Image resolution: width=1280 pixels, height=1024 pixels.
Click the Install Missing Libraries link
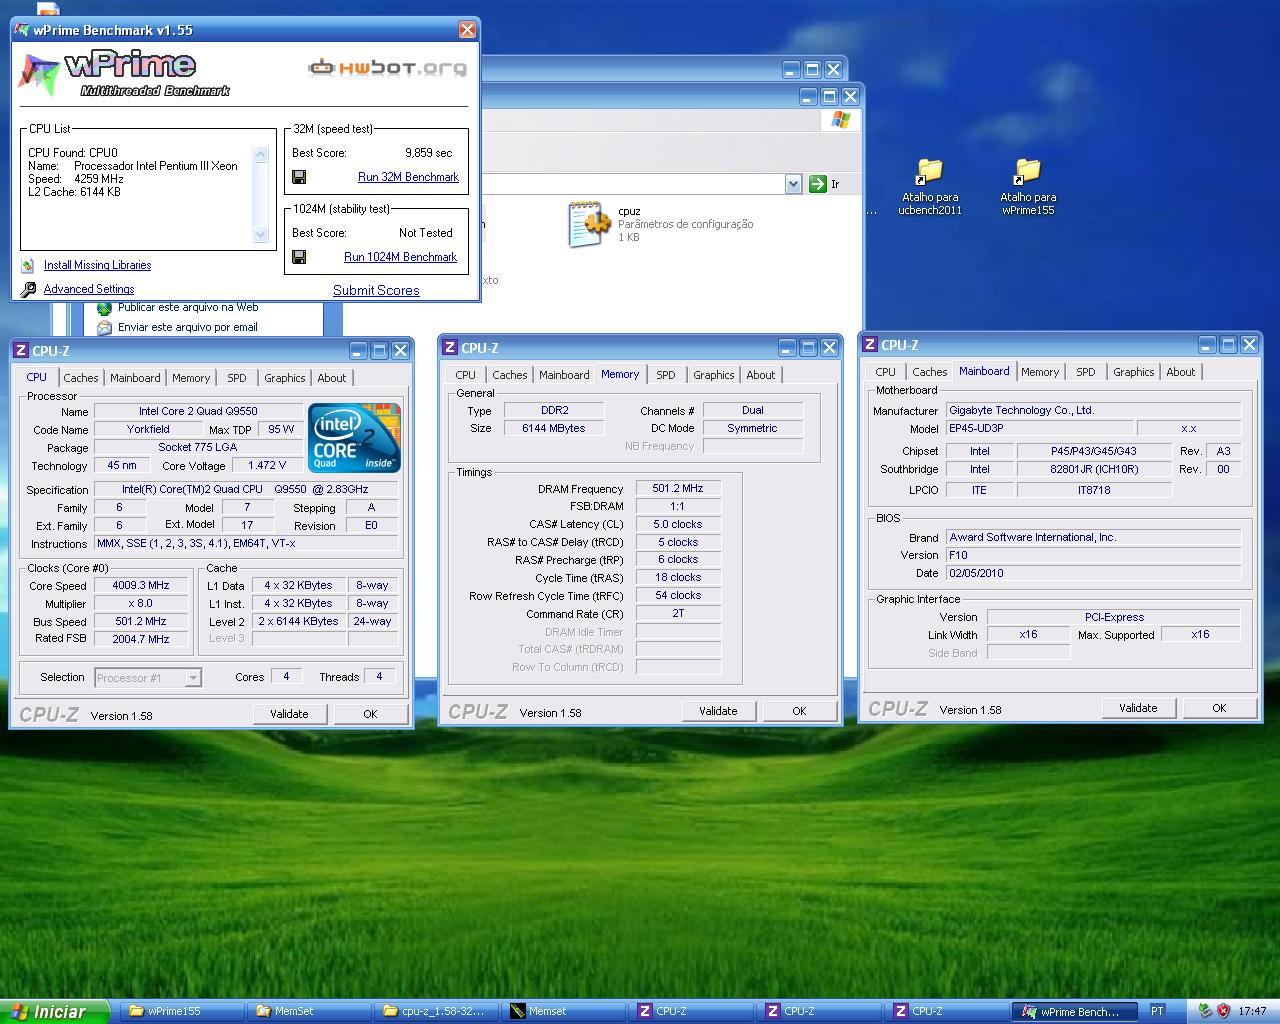(97, 265)
